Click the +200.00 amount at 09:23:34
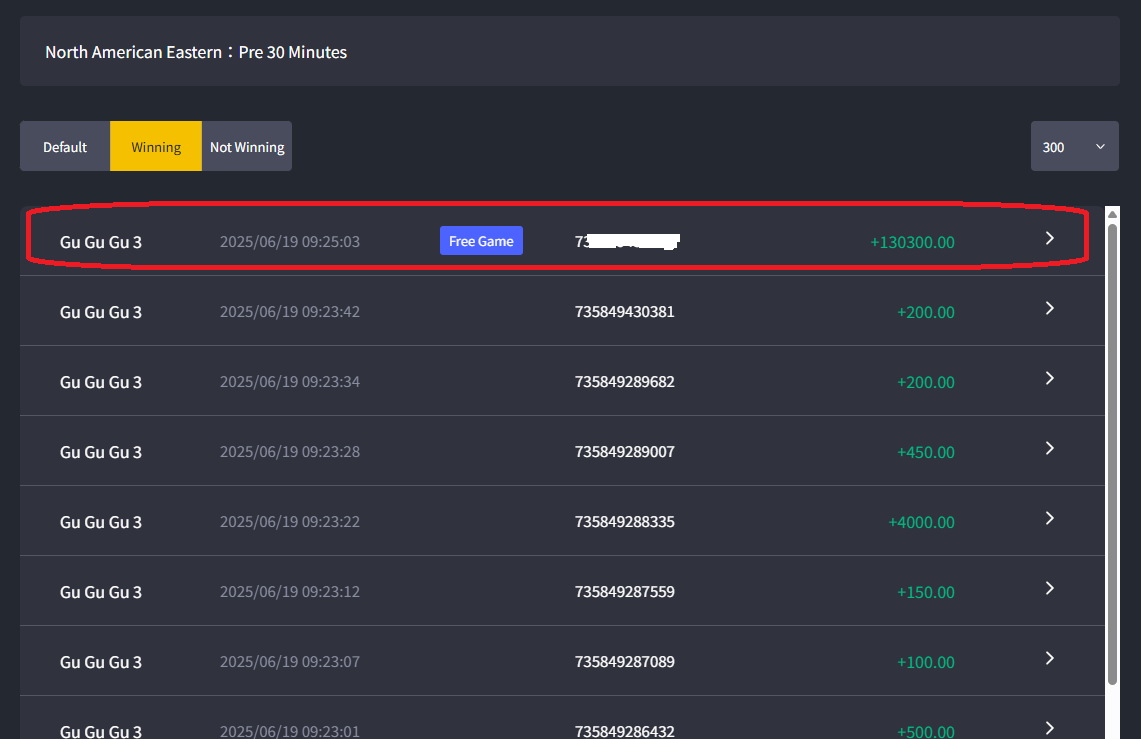This screenshot has width=1141, height=739. pos(926,382)
